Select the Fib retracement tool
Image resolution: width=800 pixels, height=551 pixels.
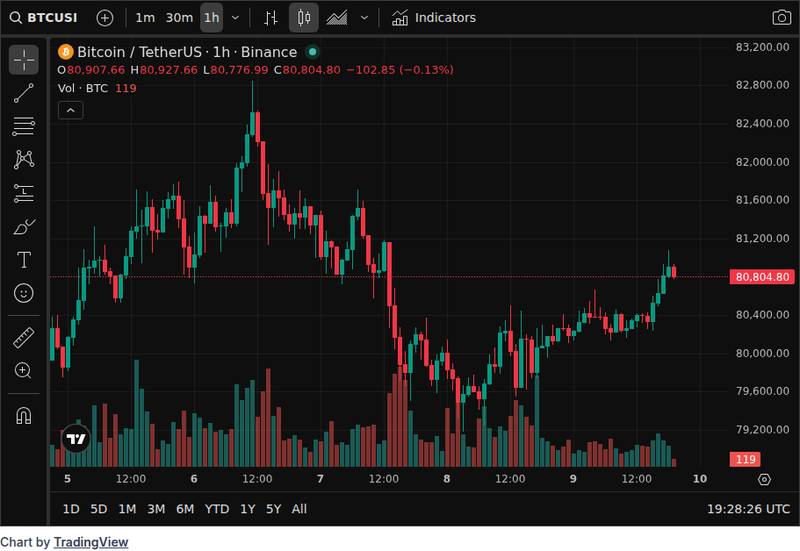(23, 126)
